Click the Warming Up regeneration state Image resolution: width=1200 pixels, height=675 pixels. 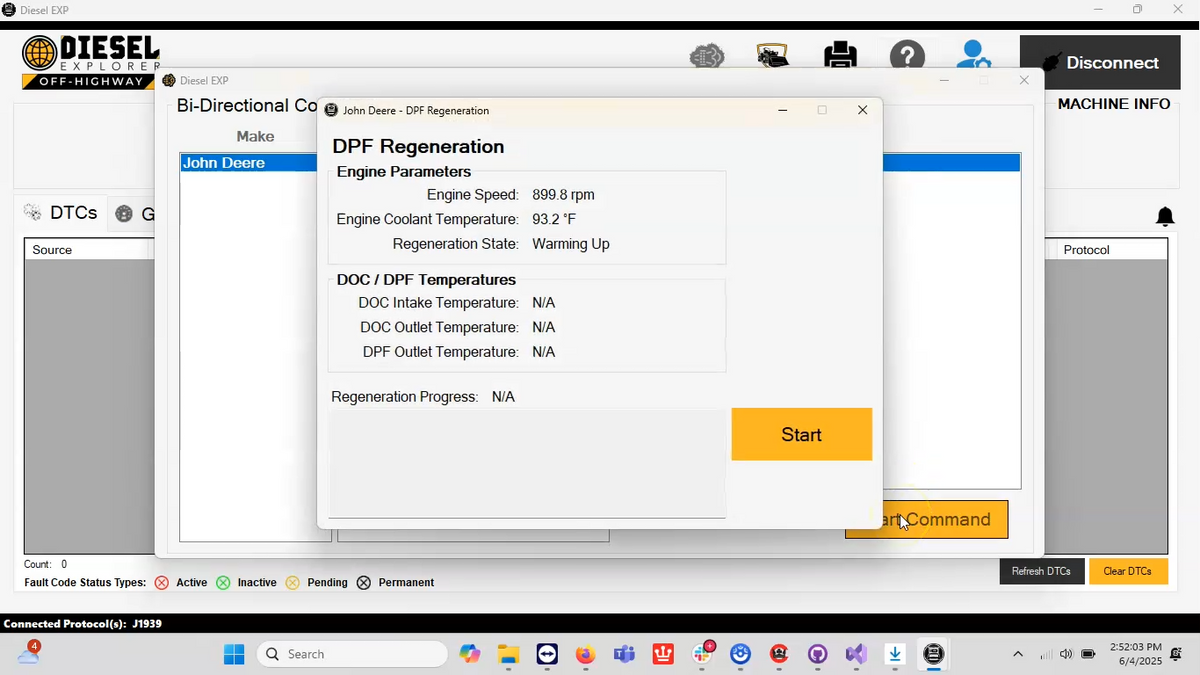point(571,244)
